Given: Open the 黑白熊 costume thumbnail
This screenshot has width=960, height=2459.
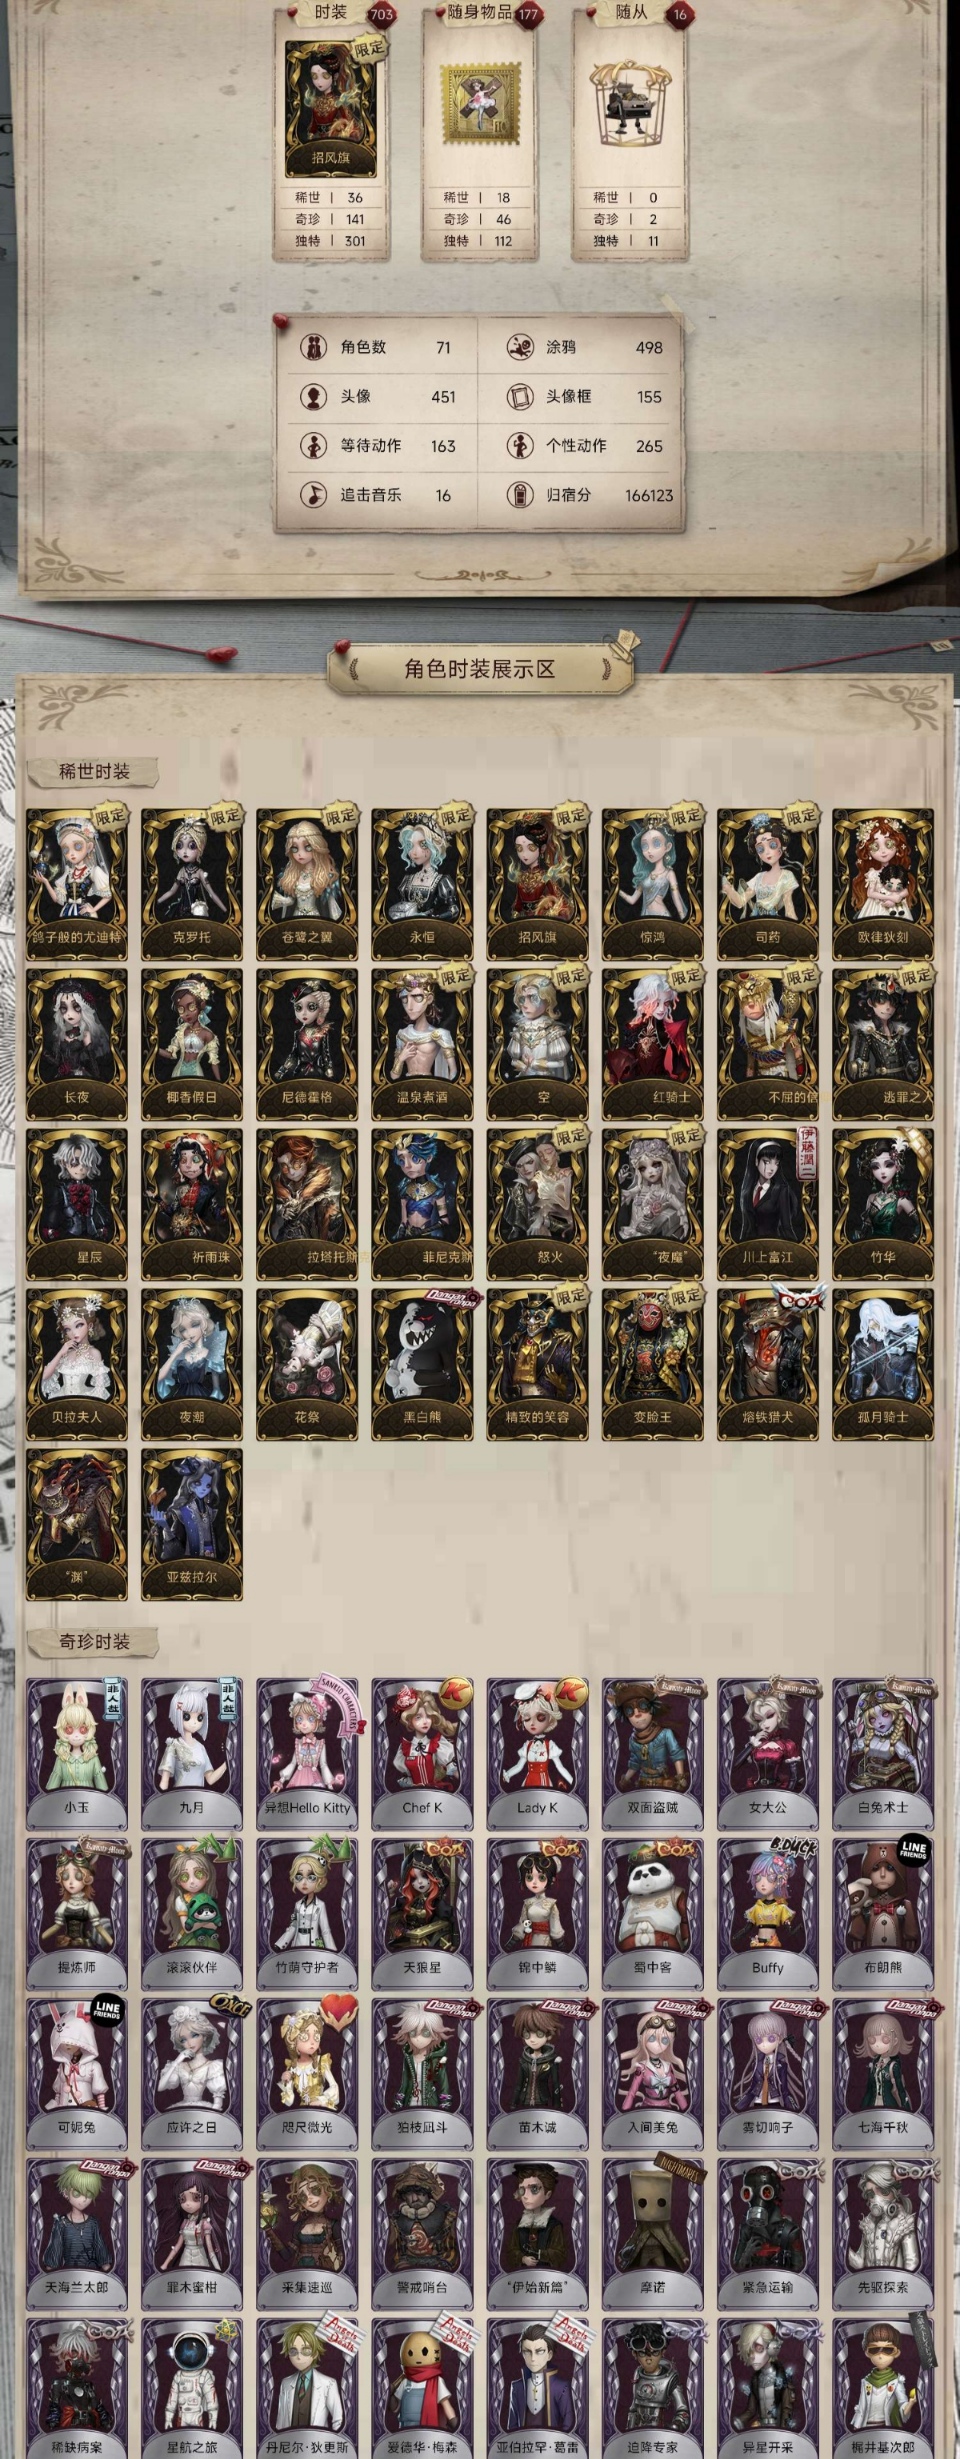Looking at the screenshot, I should [423, 1364].
